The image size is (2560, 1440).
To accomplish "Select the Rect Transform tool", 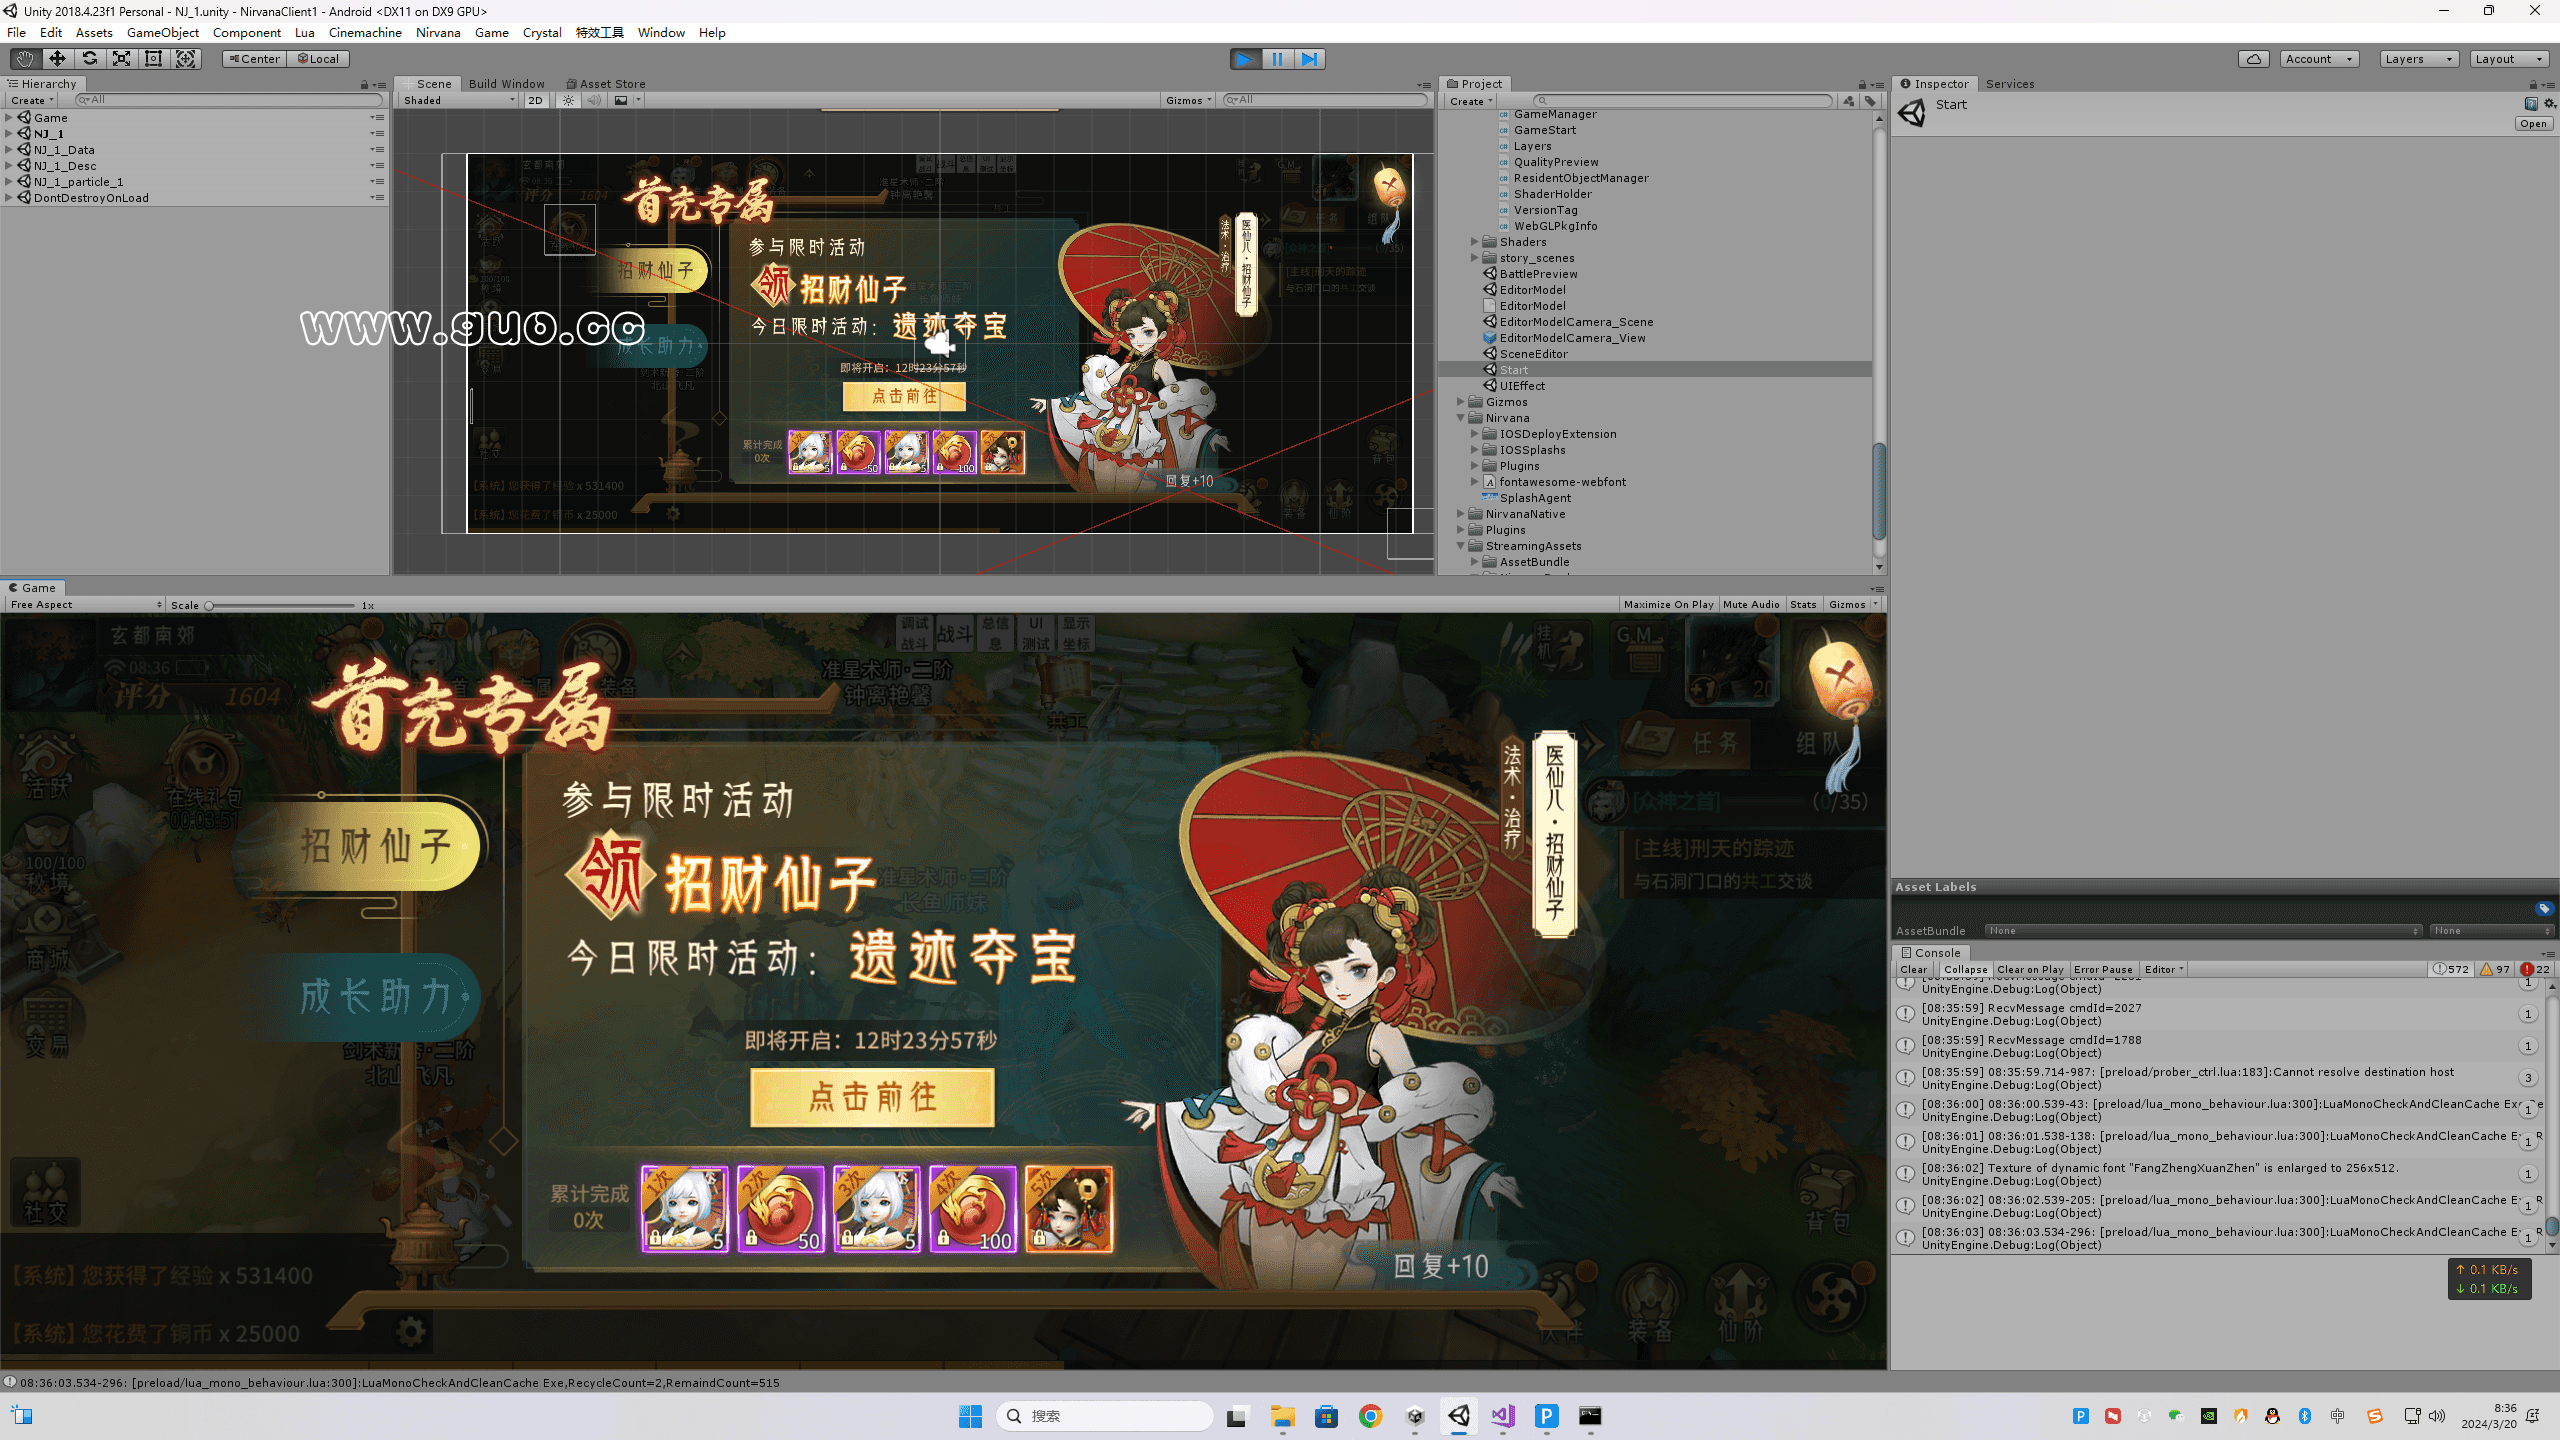I will (153, 59).
